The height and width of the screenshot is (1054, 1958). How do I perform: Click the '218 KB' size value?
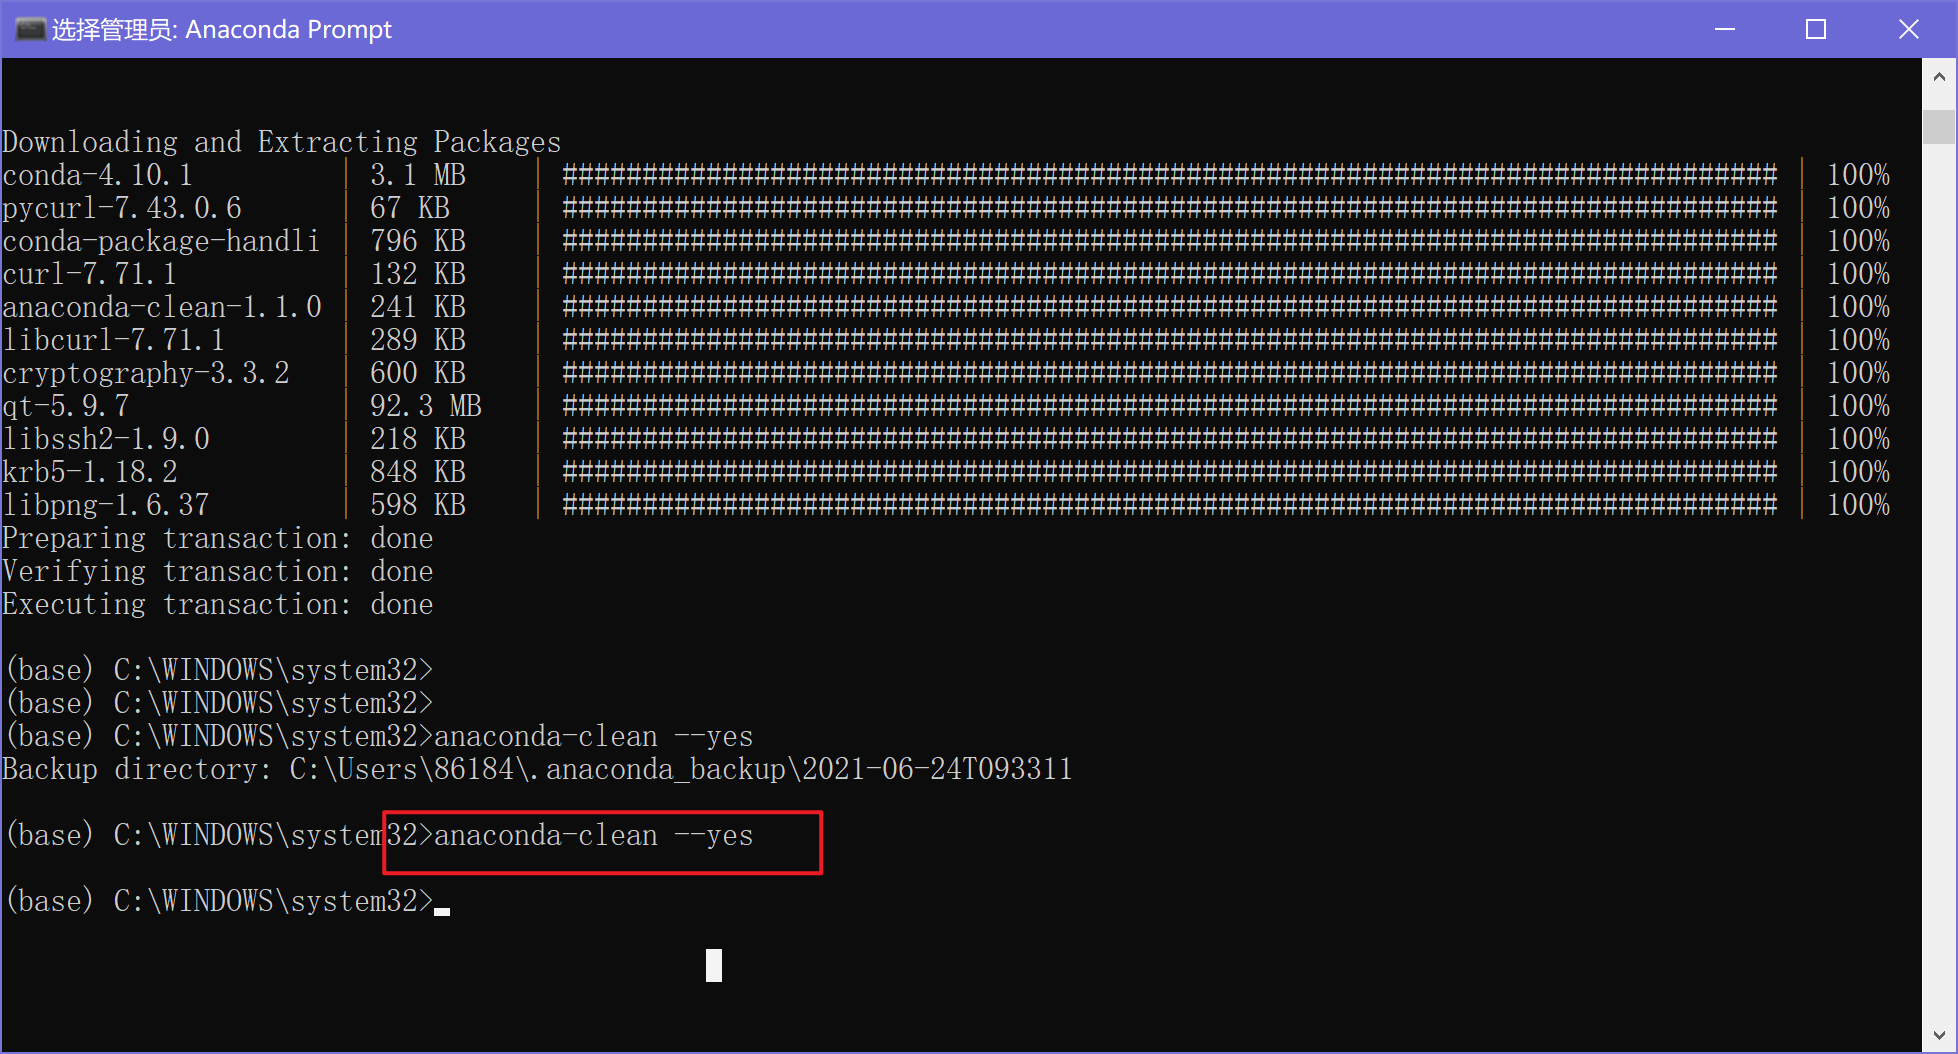click(418, 439)
